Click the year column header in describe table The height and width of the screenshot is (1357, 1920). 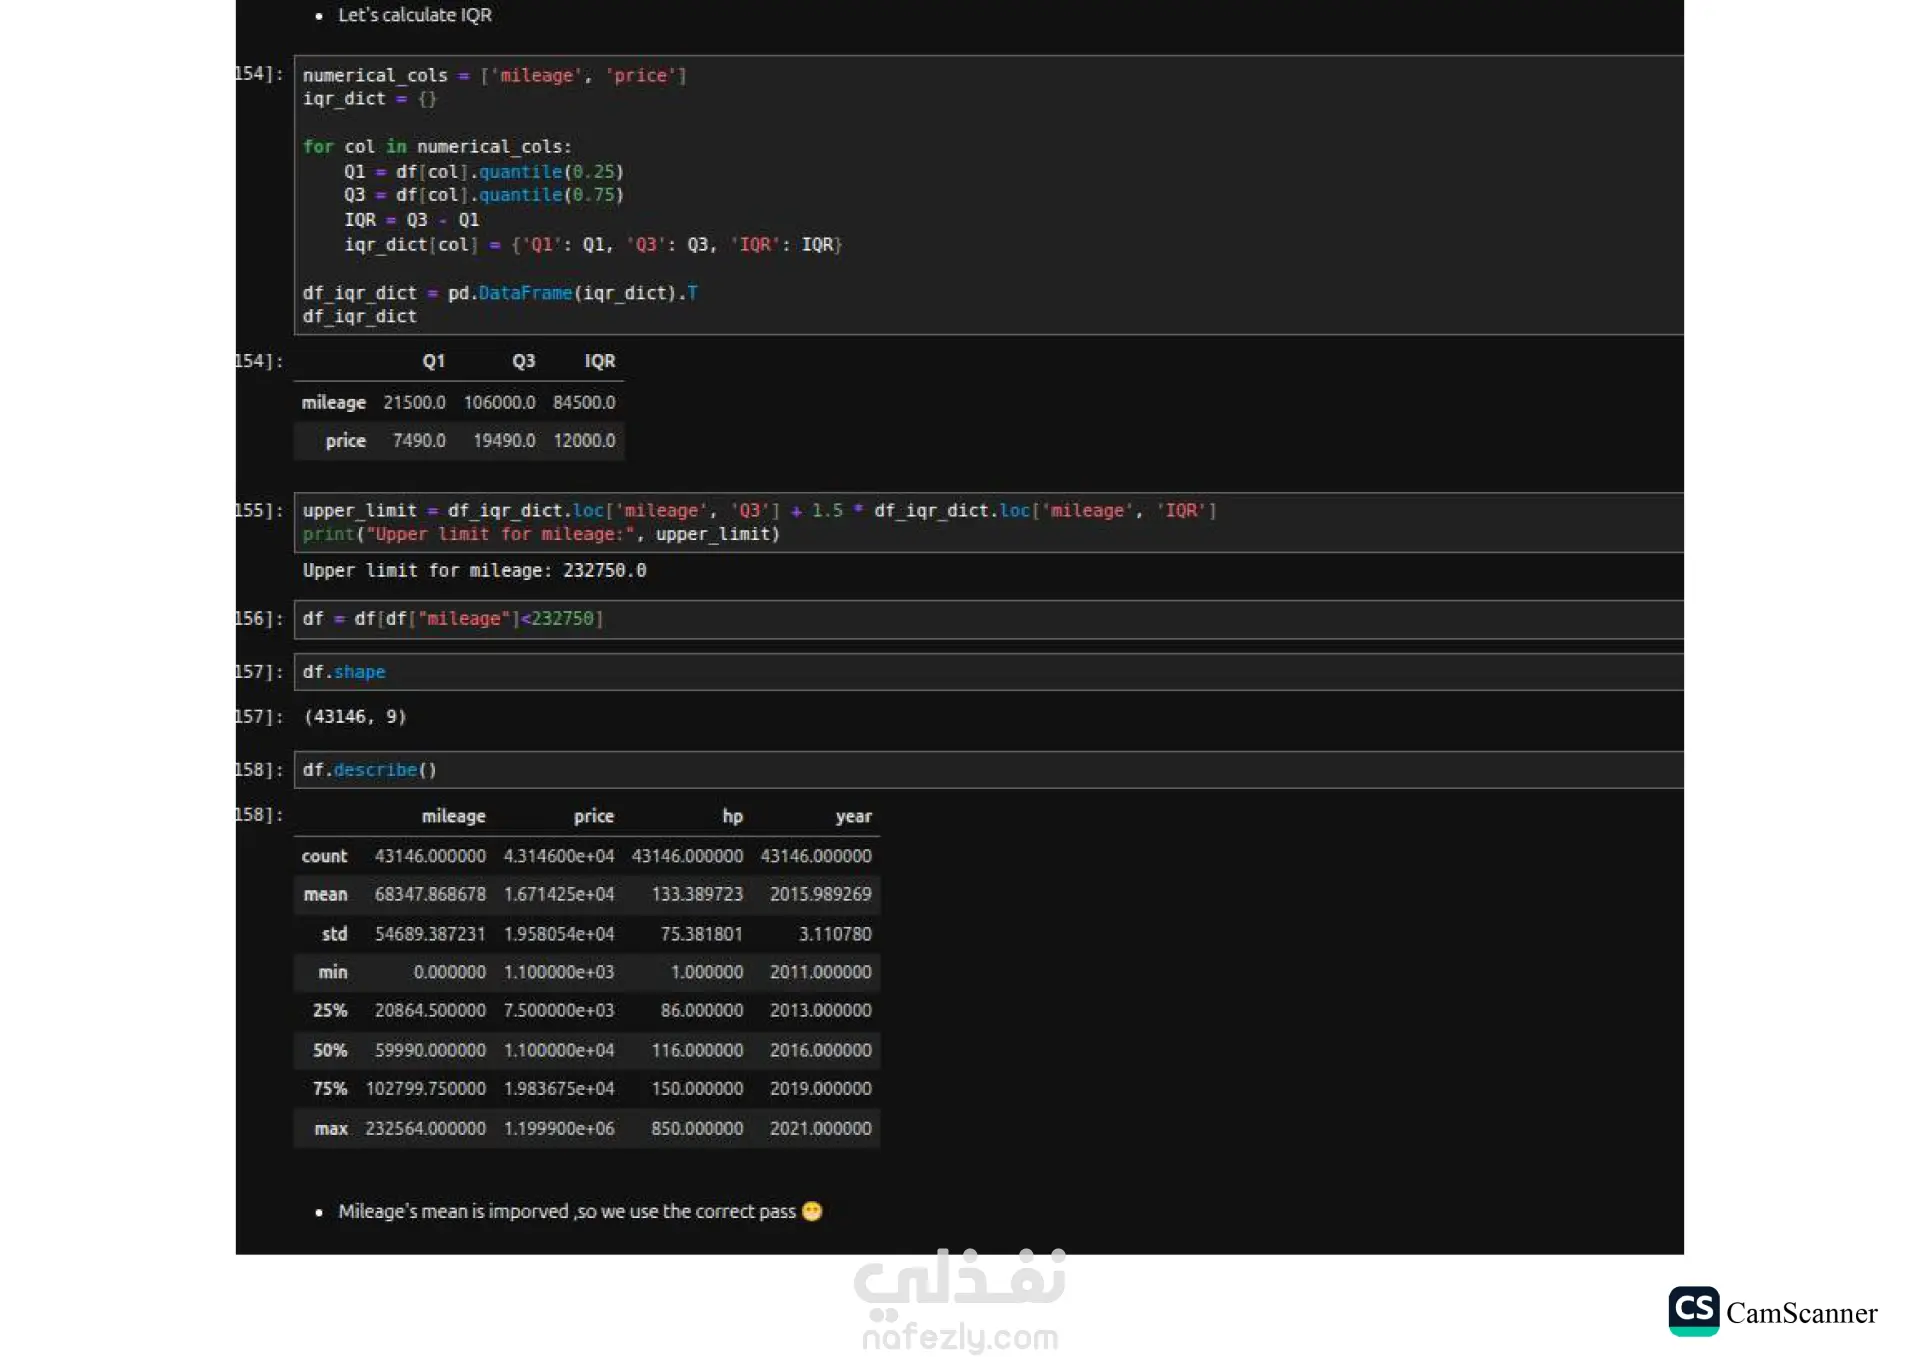(x=853, y=816)
